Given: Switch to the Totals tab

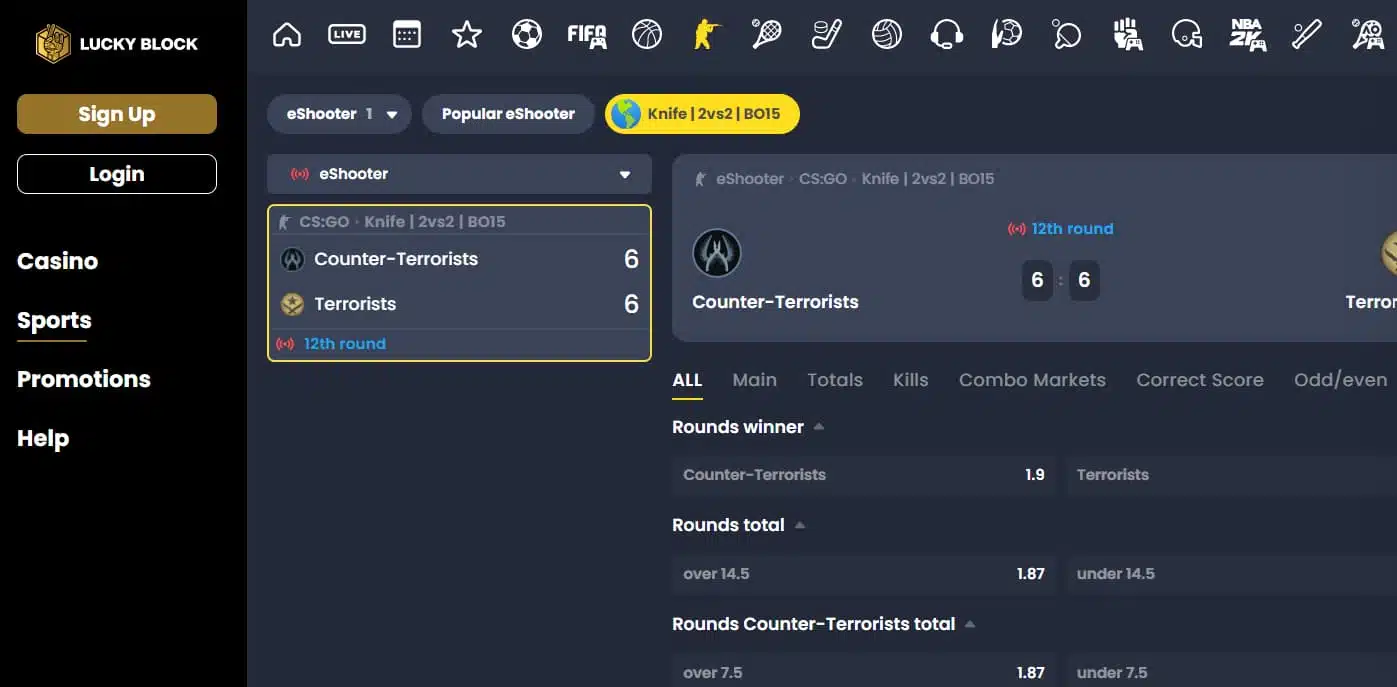Looking at the screenshot, I should 835,380.
